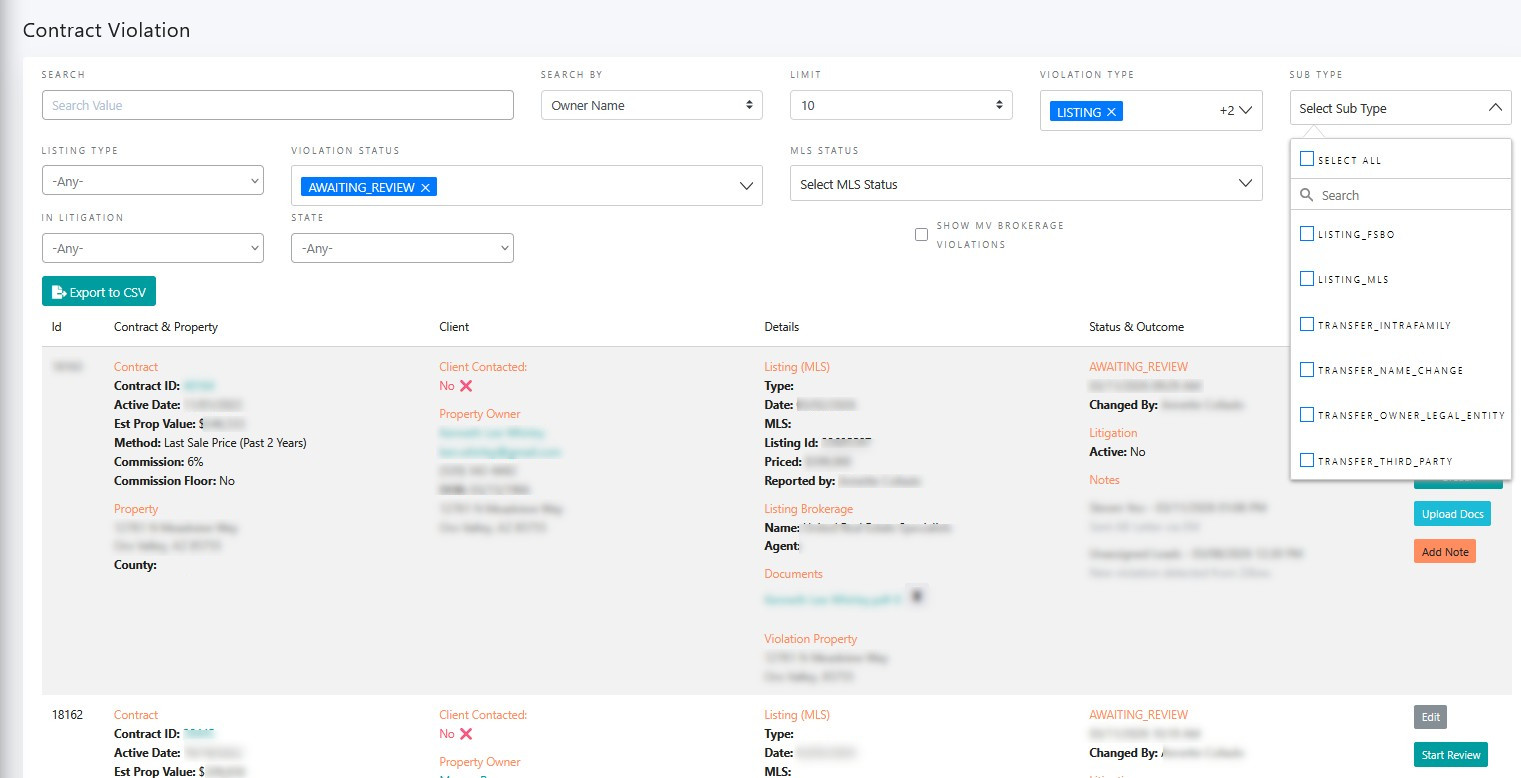This screenshot has height=778, width=1521.
Task: Remove the AWAITING_REVIEW status filter chip
Action: point(426,186)
